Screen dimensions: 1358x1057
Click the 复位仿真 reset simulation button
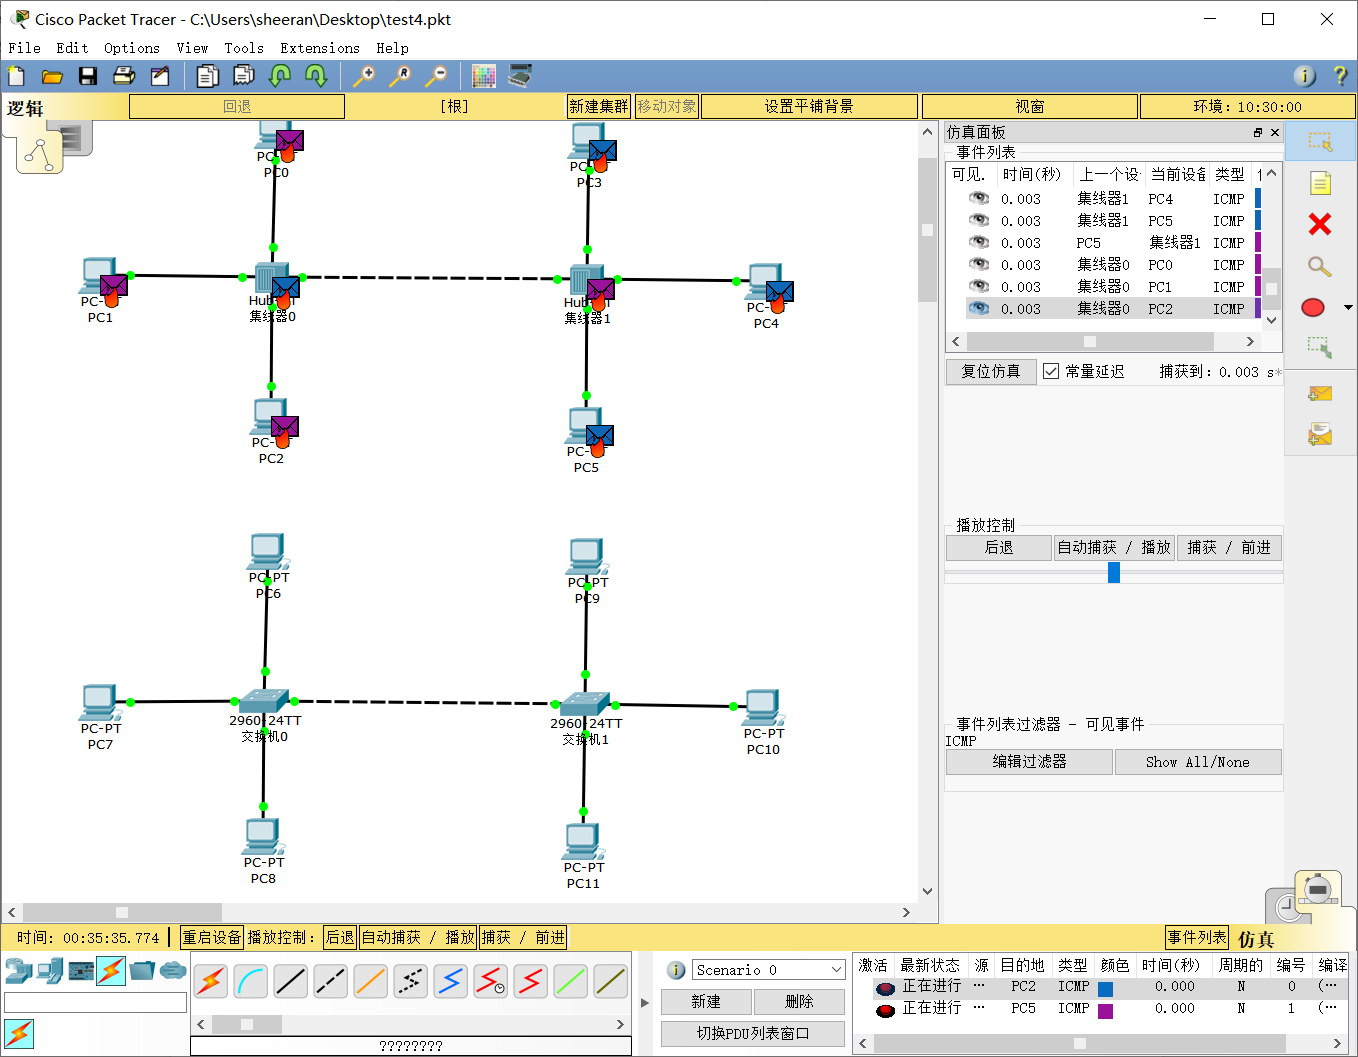(991, 371)
